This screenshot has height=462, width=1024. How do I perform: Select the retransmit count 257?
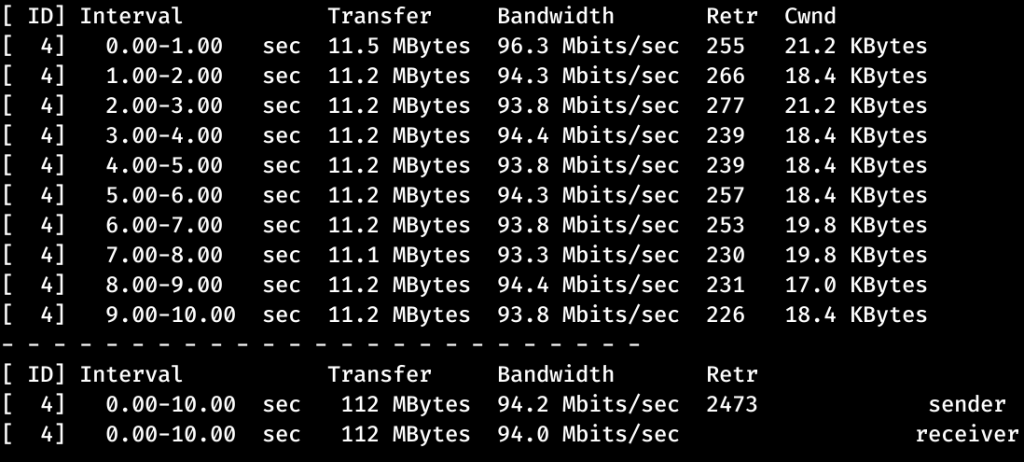pos(725,196)
